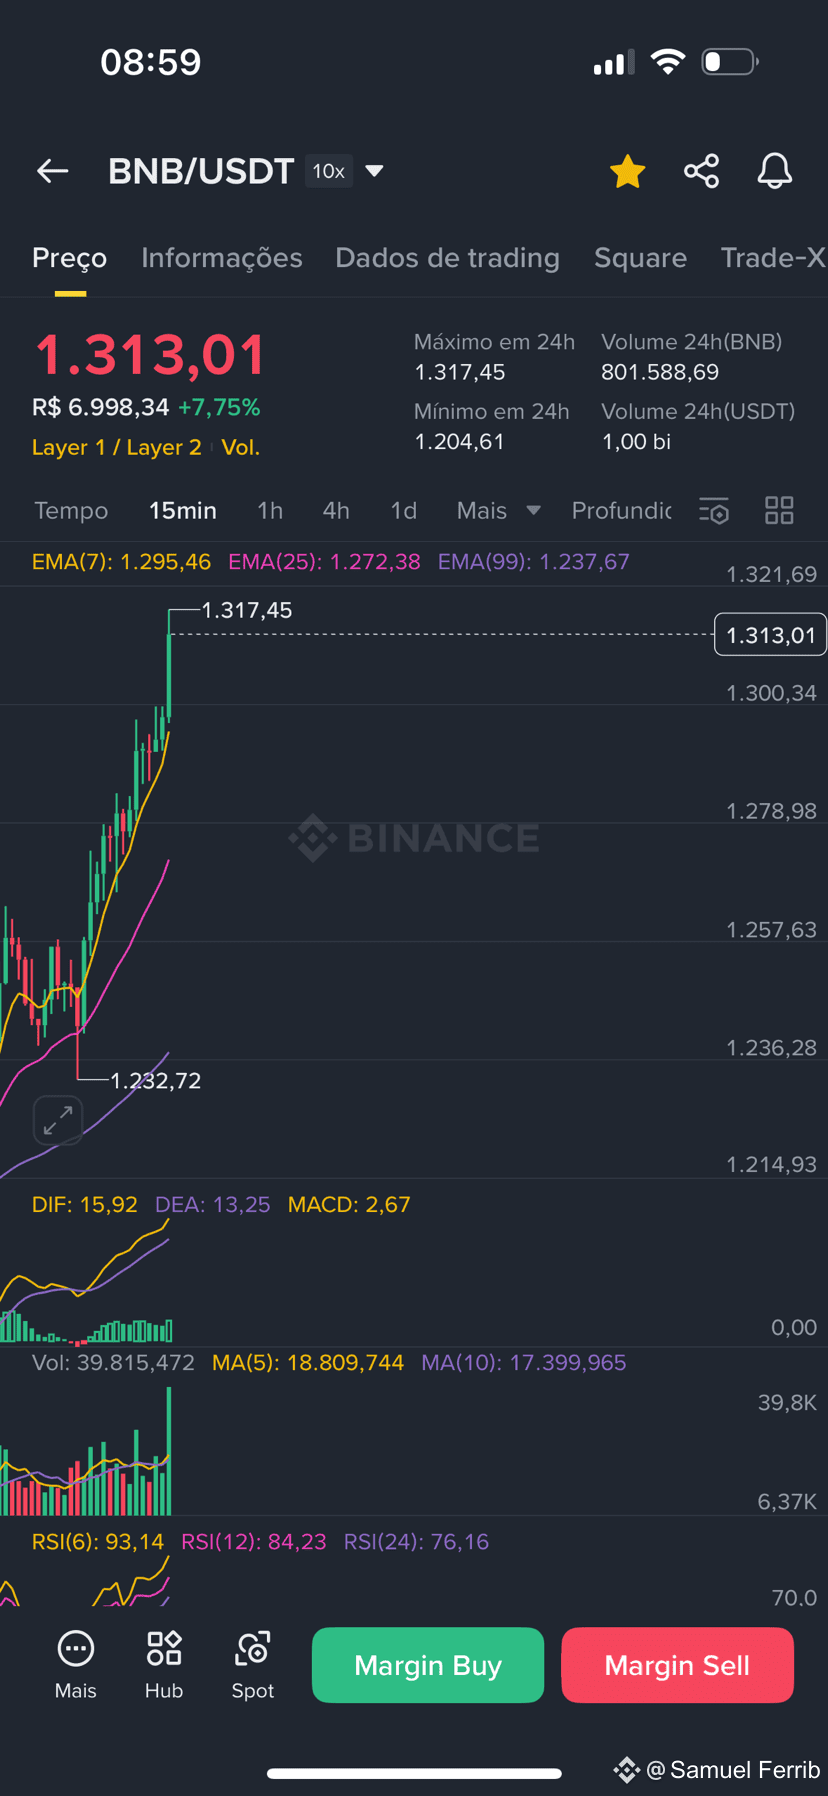Image resolution: width=828 pixels, height=1796 pixels.
Task: Select the Tempo chart interval
Action: [x=71, y=511]
